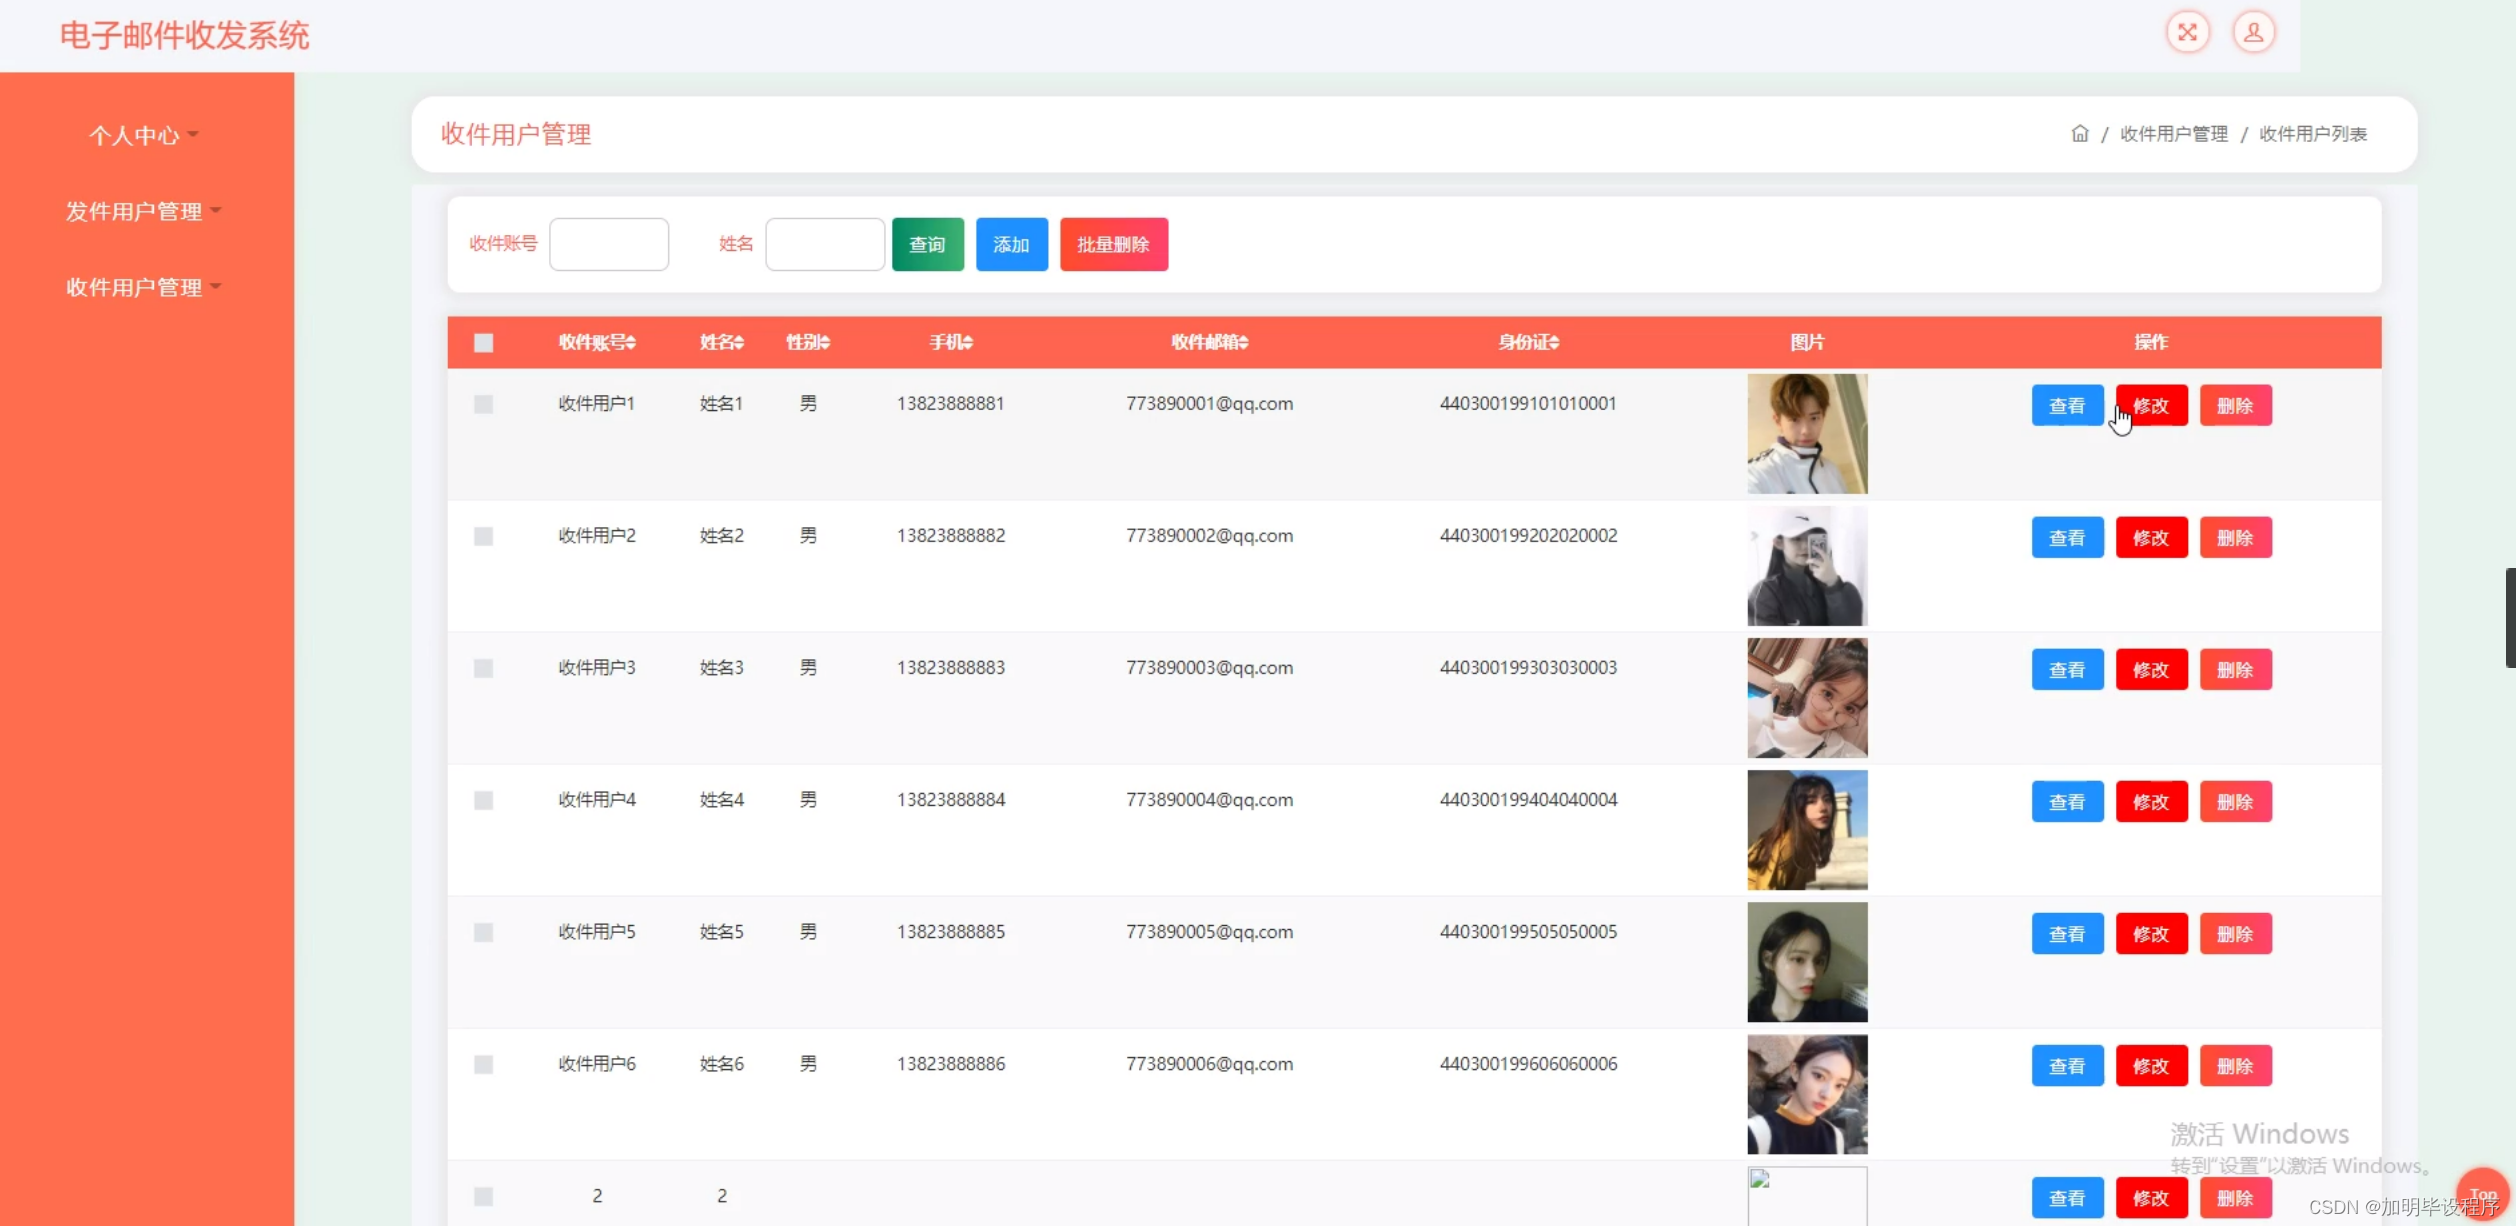Click the 收件账号 search input field
The height and width of the screenshot is (1226, 2516).
pos(608,244)
